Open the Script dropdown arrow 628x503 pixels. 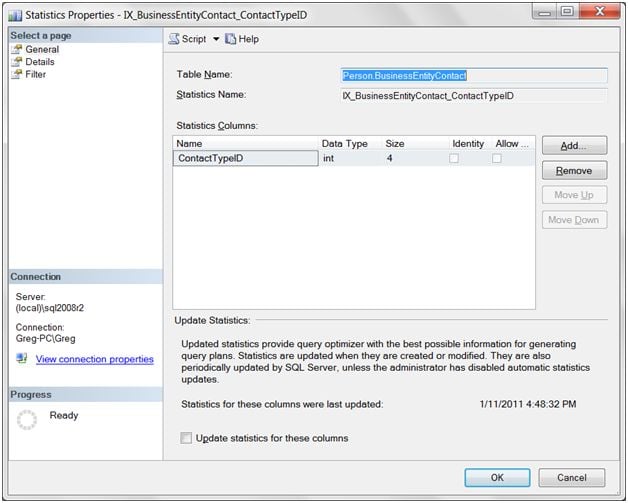[216, 39]
